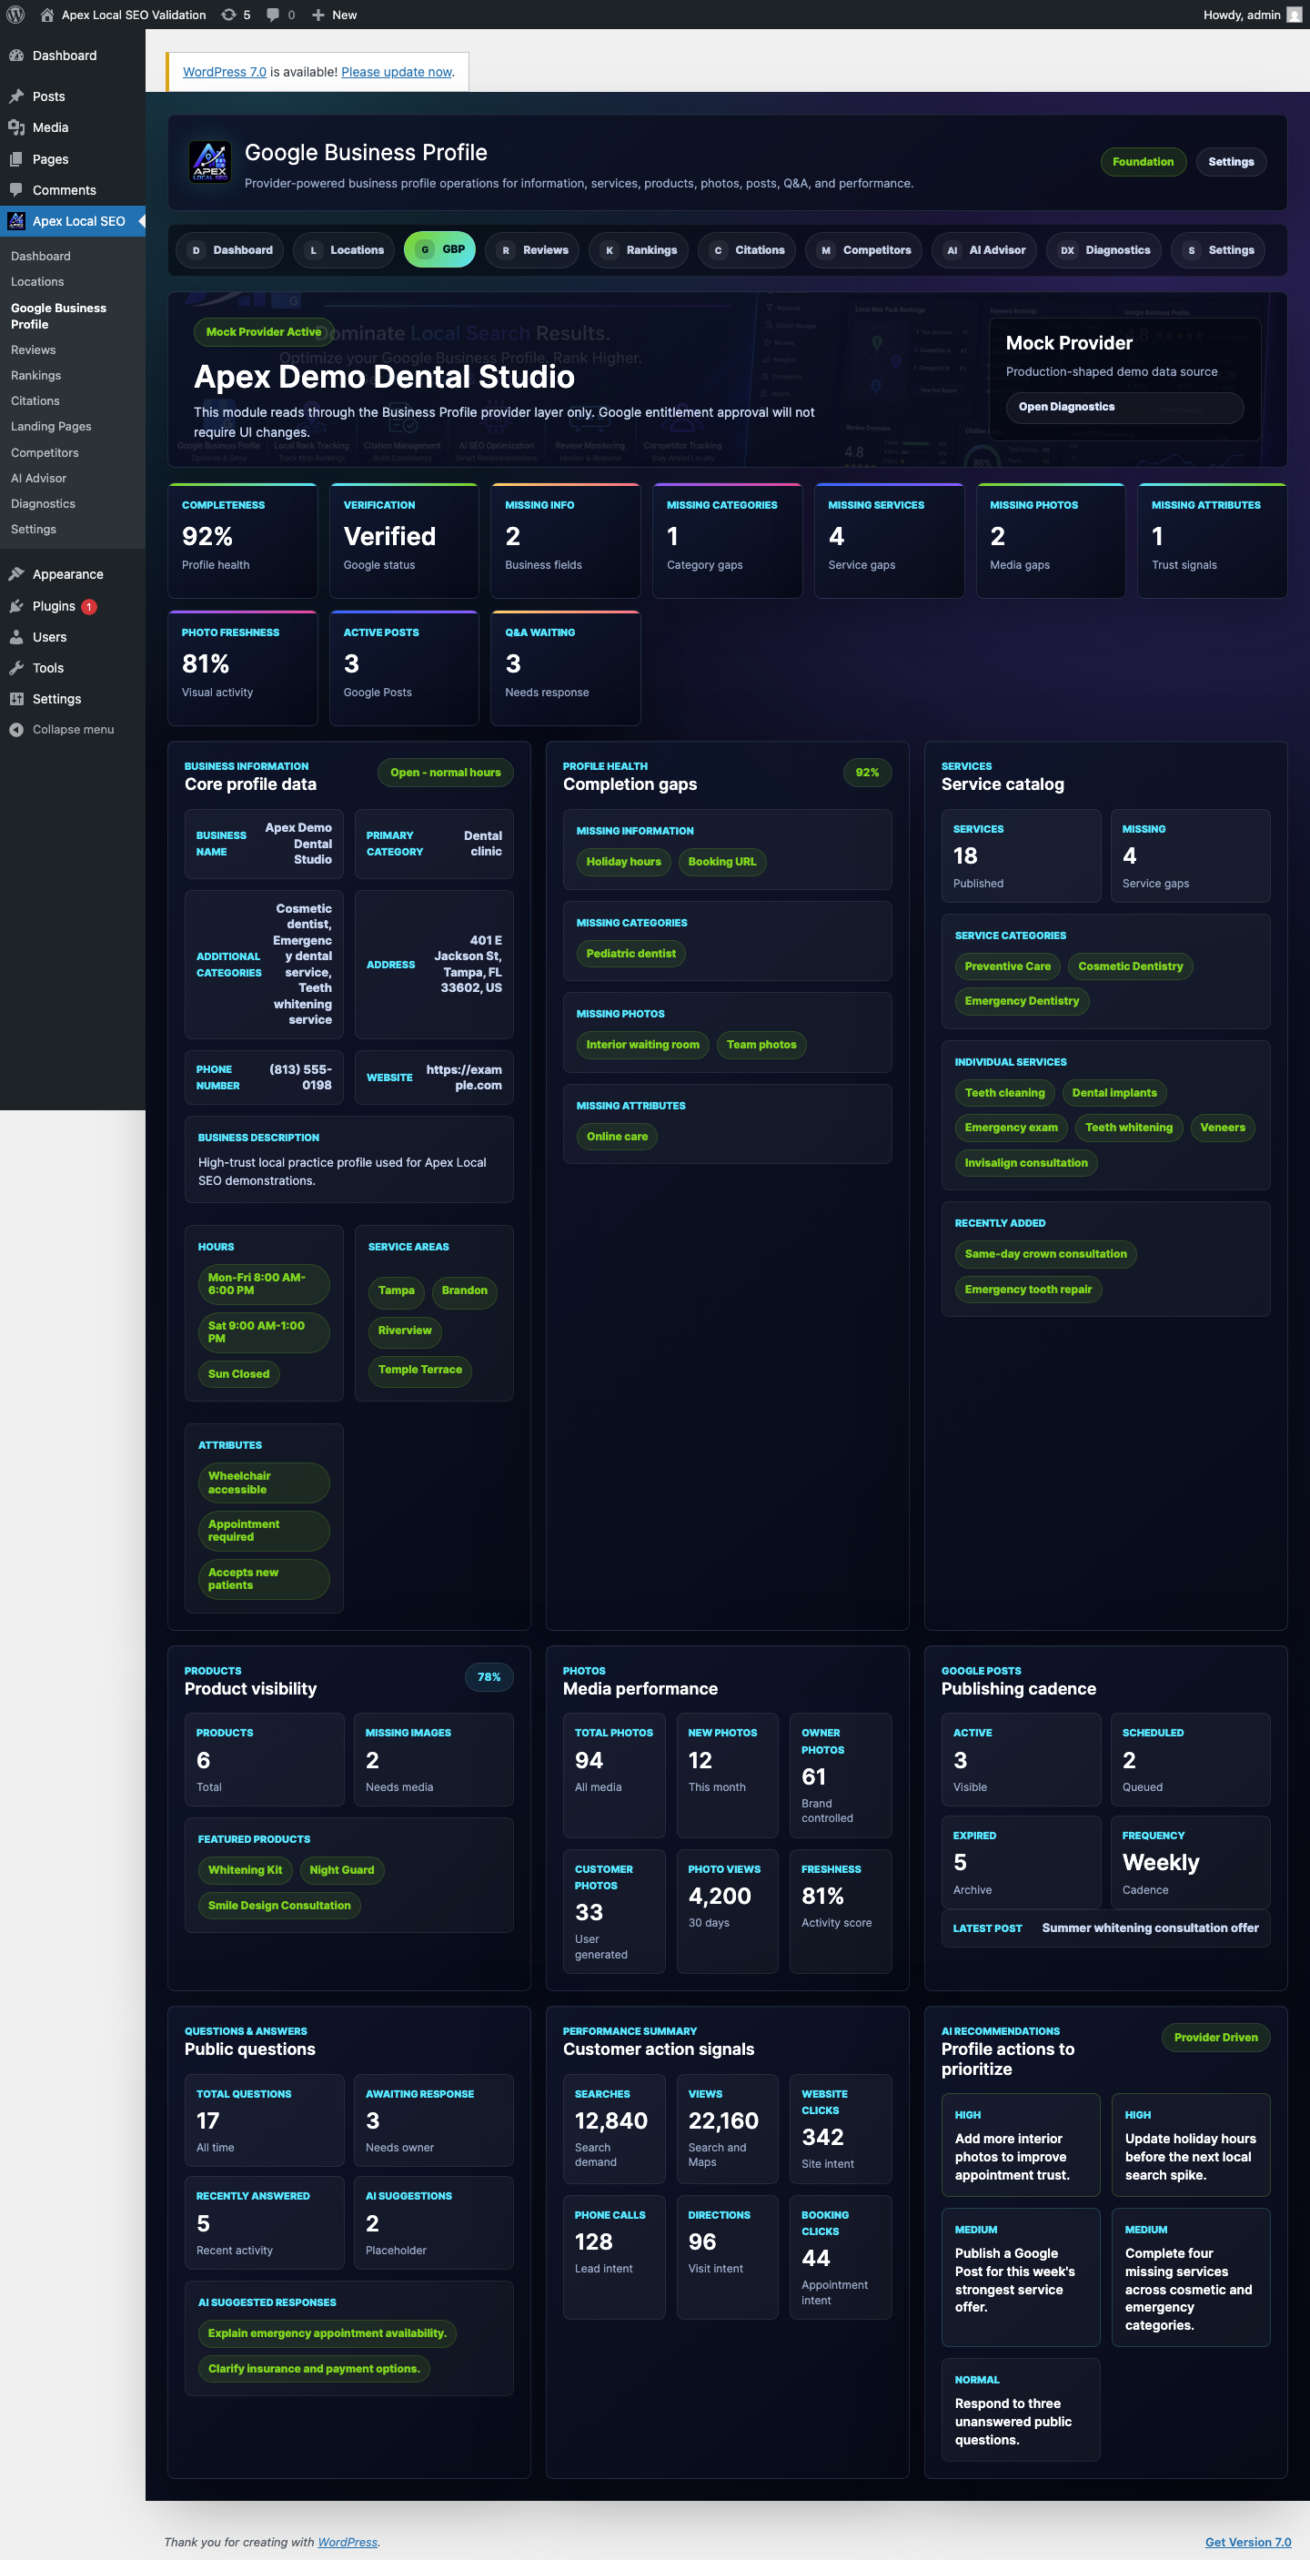This screenshot has height=2560, width=1310.
Task: Follow the Please update now link
Action: pyautogui.click(x=397, y=72)
